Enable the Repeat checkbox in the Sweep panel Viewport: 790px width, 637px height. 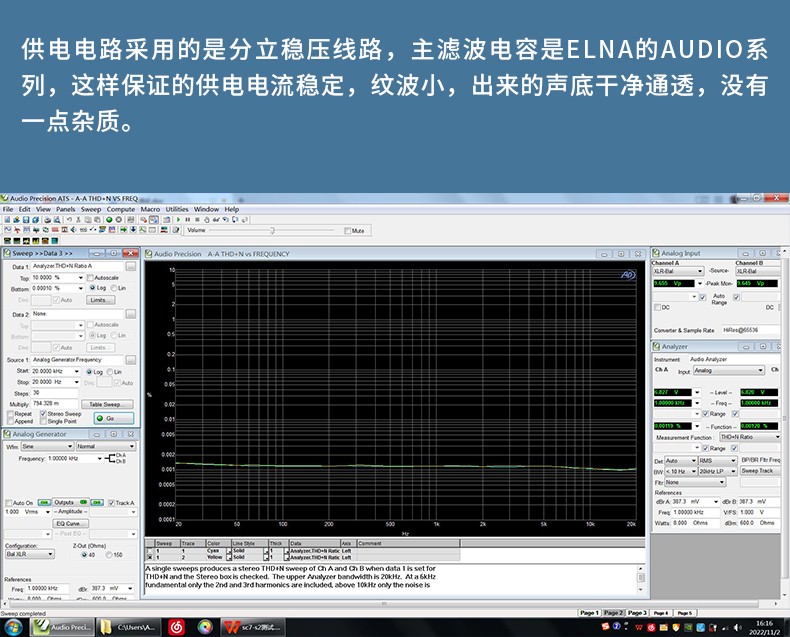click(10, 414)
